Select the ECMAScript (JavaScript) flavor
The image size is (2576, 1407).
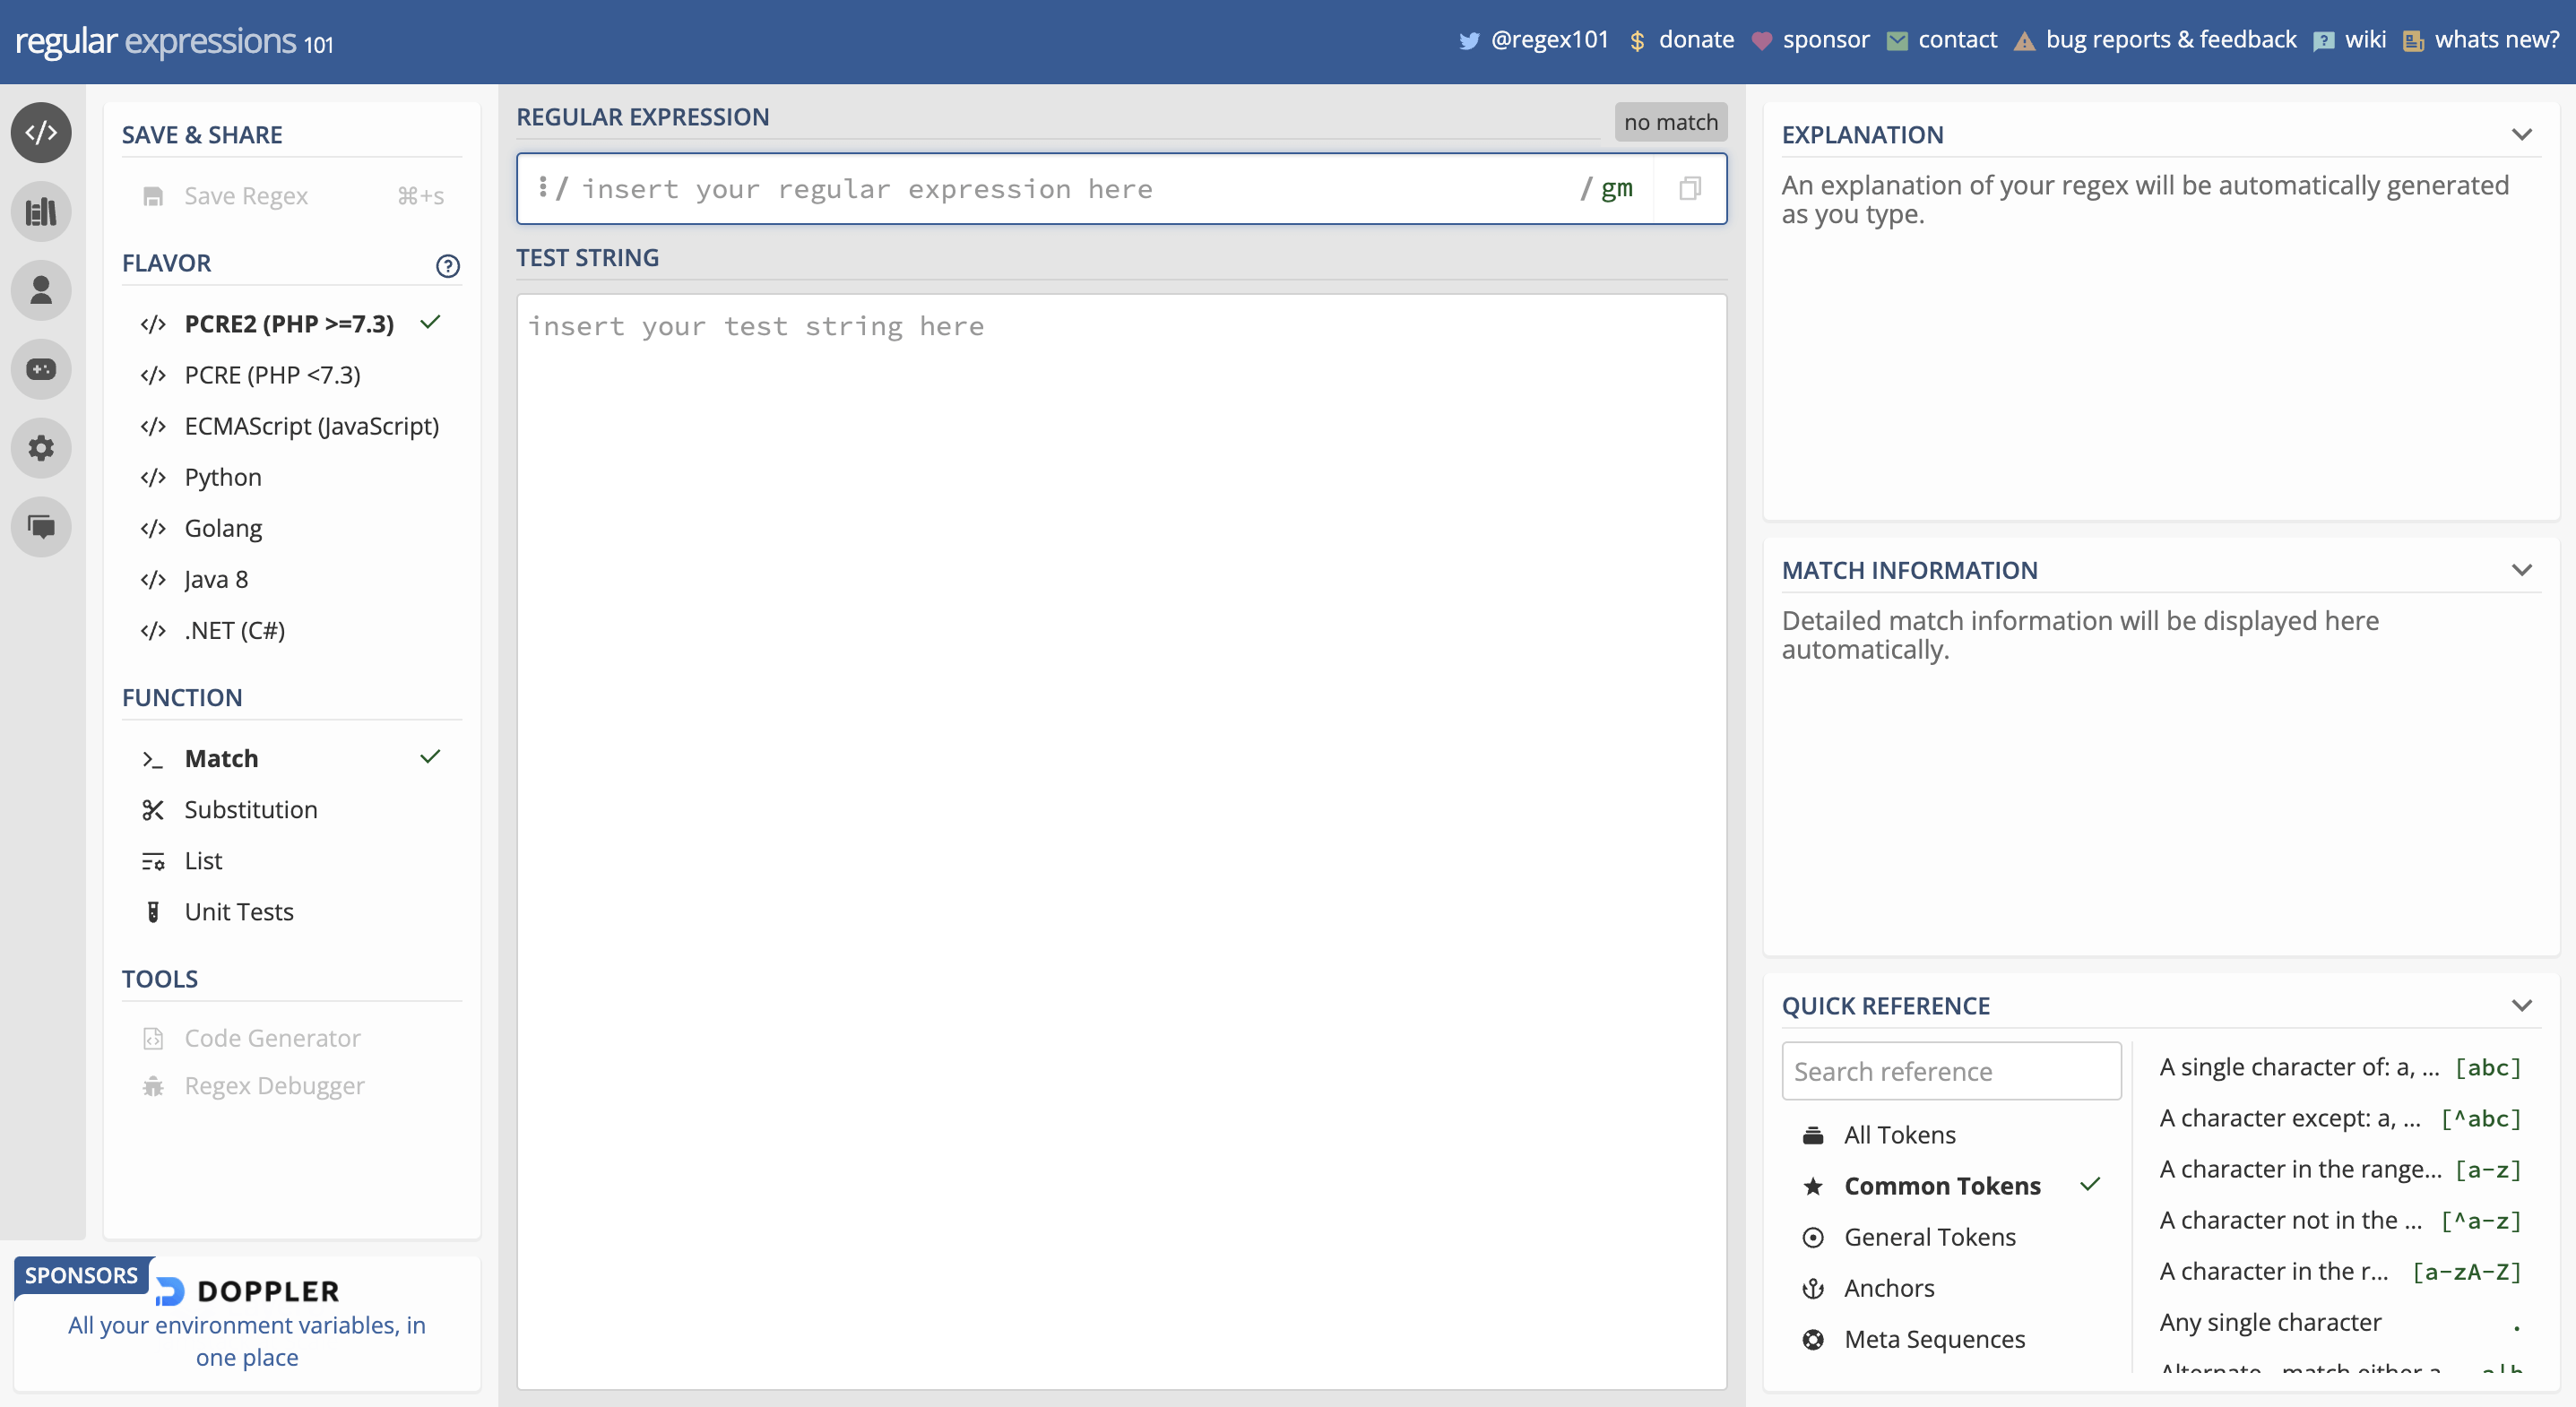[x=311, y=426]
